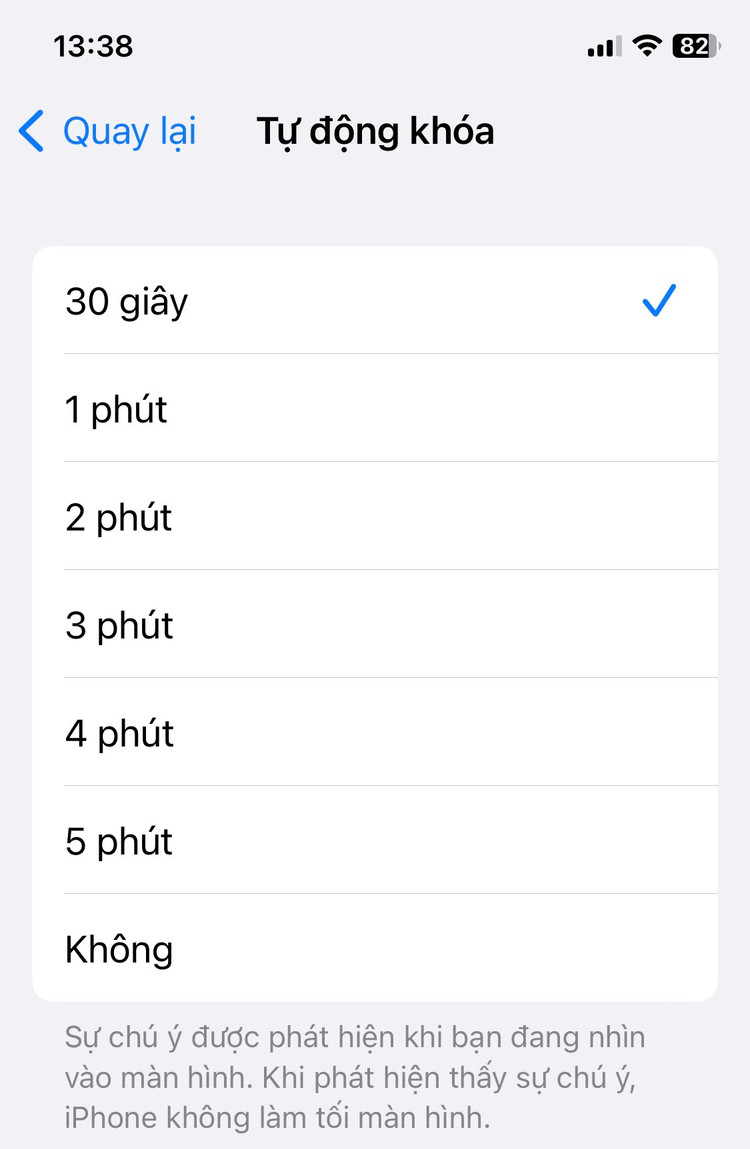
Task: Tap the battery indicator showing 82
Action: click(x=696, y=46)
